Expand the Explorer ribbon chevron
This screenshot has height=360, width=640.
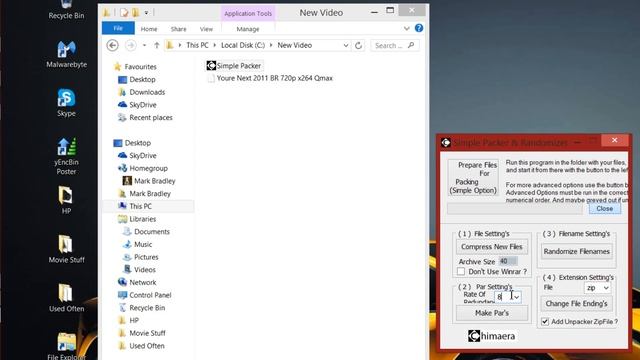[407, 28]
